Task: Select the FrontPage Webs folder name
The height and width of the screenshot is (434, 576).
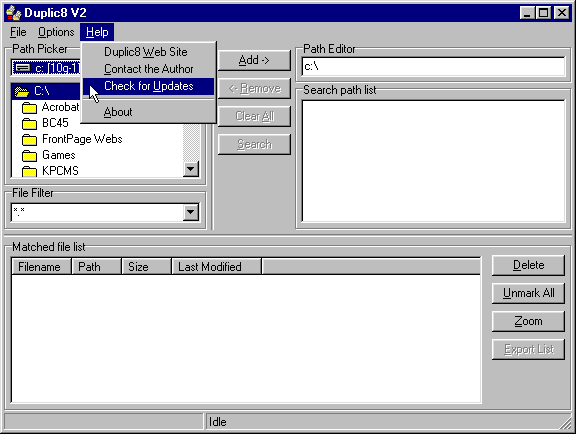Action: [x=82, y=139]
